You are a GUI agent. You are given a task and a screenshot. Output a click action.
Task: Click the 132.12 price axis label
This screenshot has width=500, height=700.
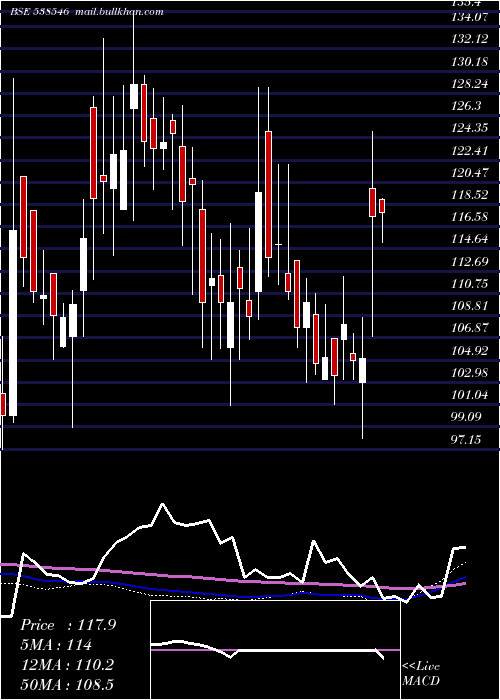pyautogui.click(x=469, y=39)
